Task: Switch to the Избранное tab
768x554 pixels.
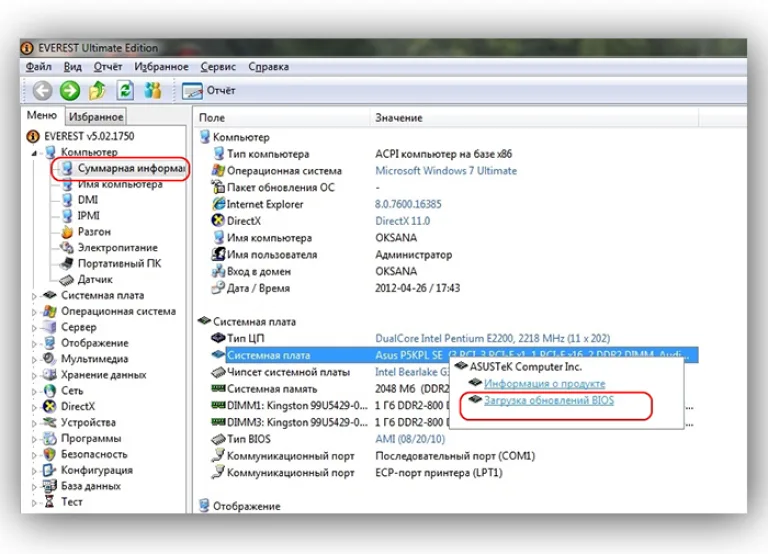Action: tap(96, 117)
